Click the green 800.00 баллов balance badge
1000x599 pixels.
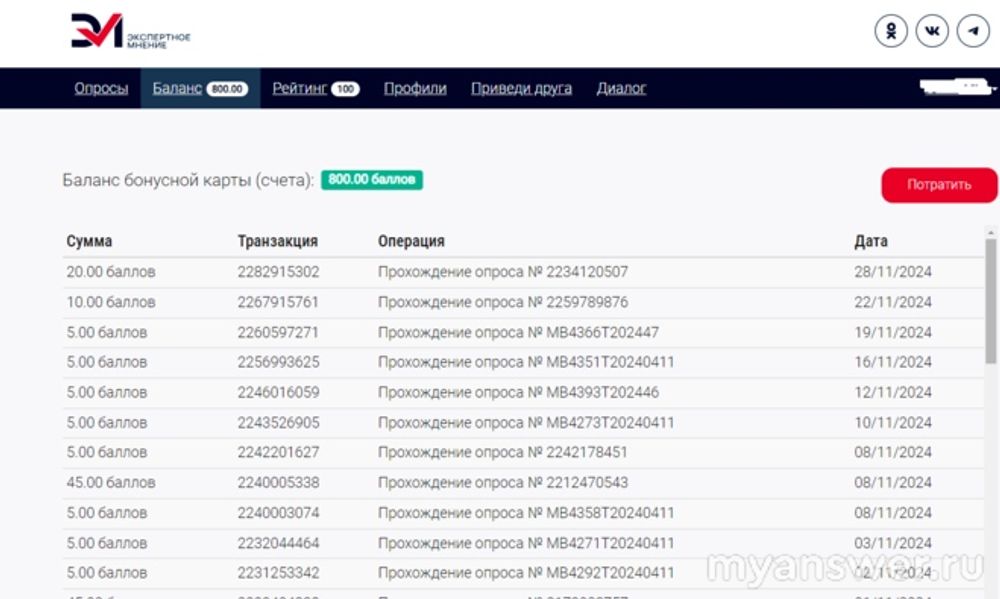pyautogui.click(x=372, y=180)
